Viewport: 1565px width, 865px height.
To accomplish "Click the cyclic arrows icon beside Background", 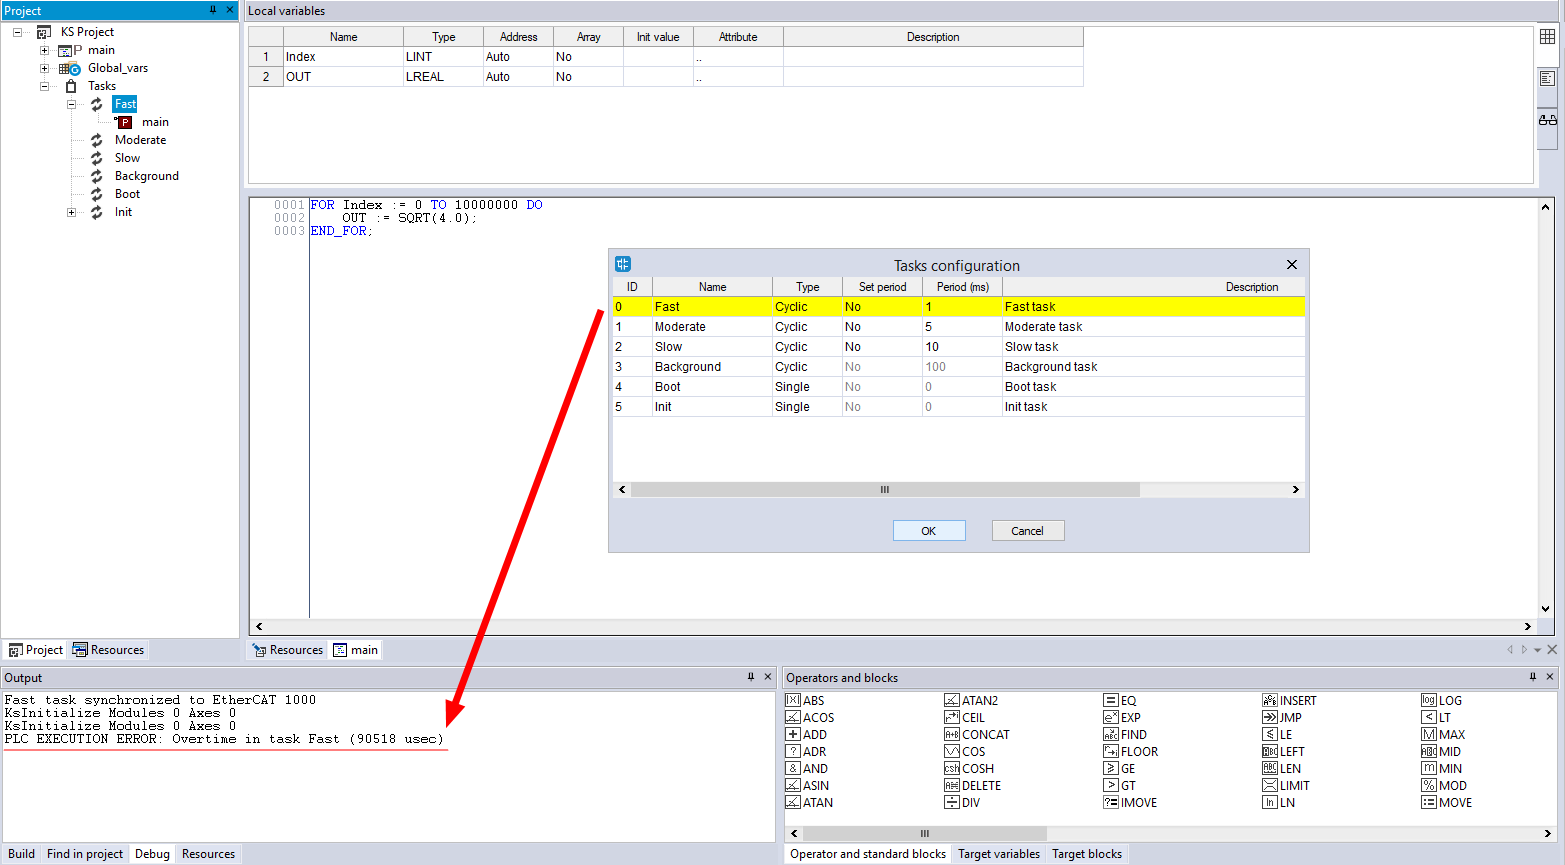I will coord(97,176).
